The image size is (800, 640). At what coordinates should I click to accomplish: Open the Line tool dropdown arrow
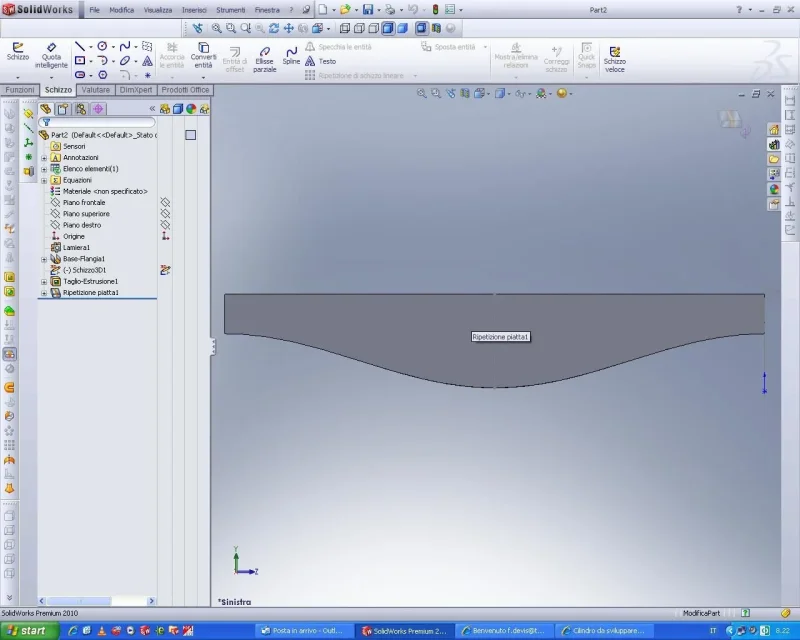90,47
